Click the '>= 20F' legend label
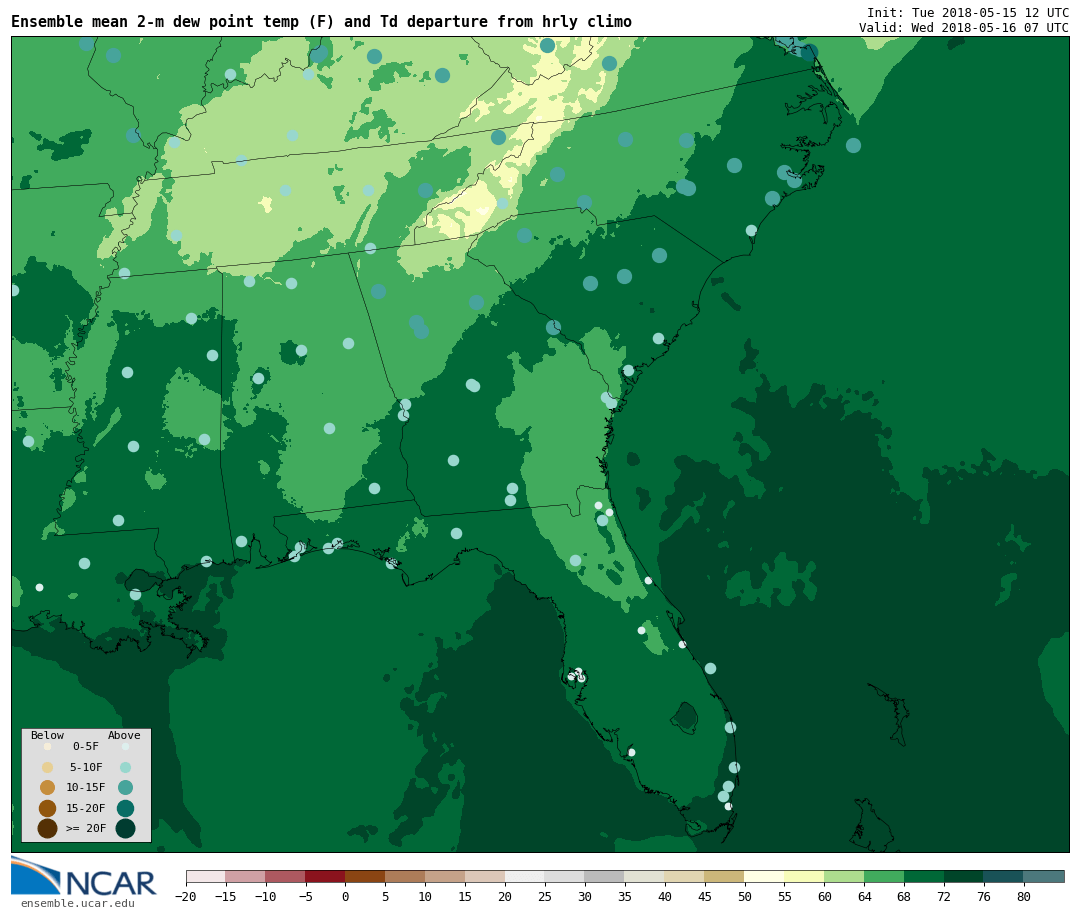1080x915 pixels. pos(86,828)
